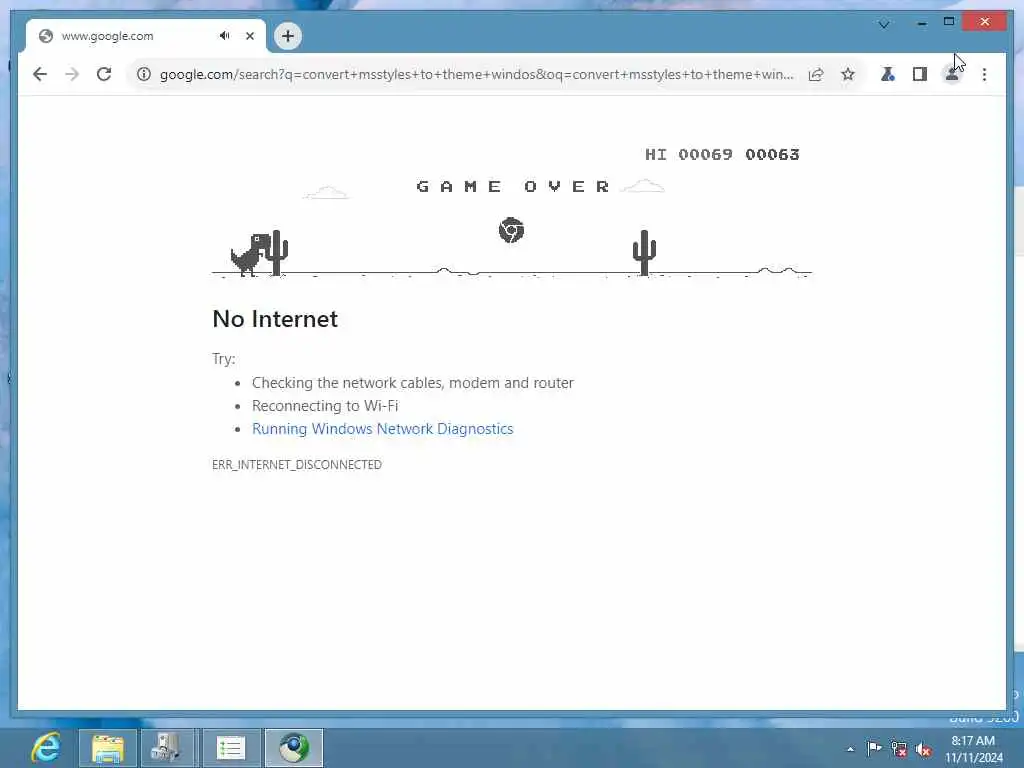Click 'Checking the network cables' suggestion
This screenshot has width=1024, height=768.
coord(413,383)
